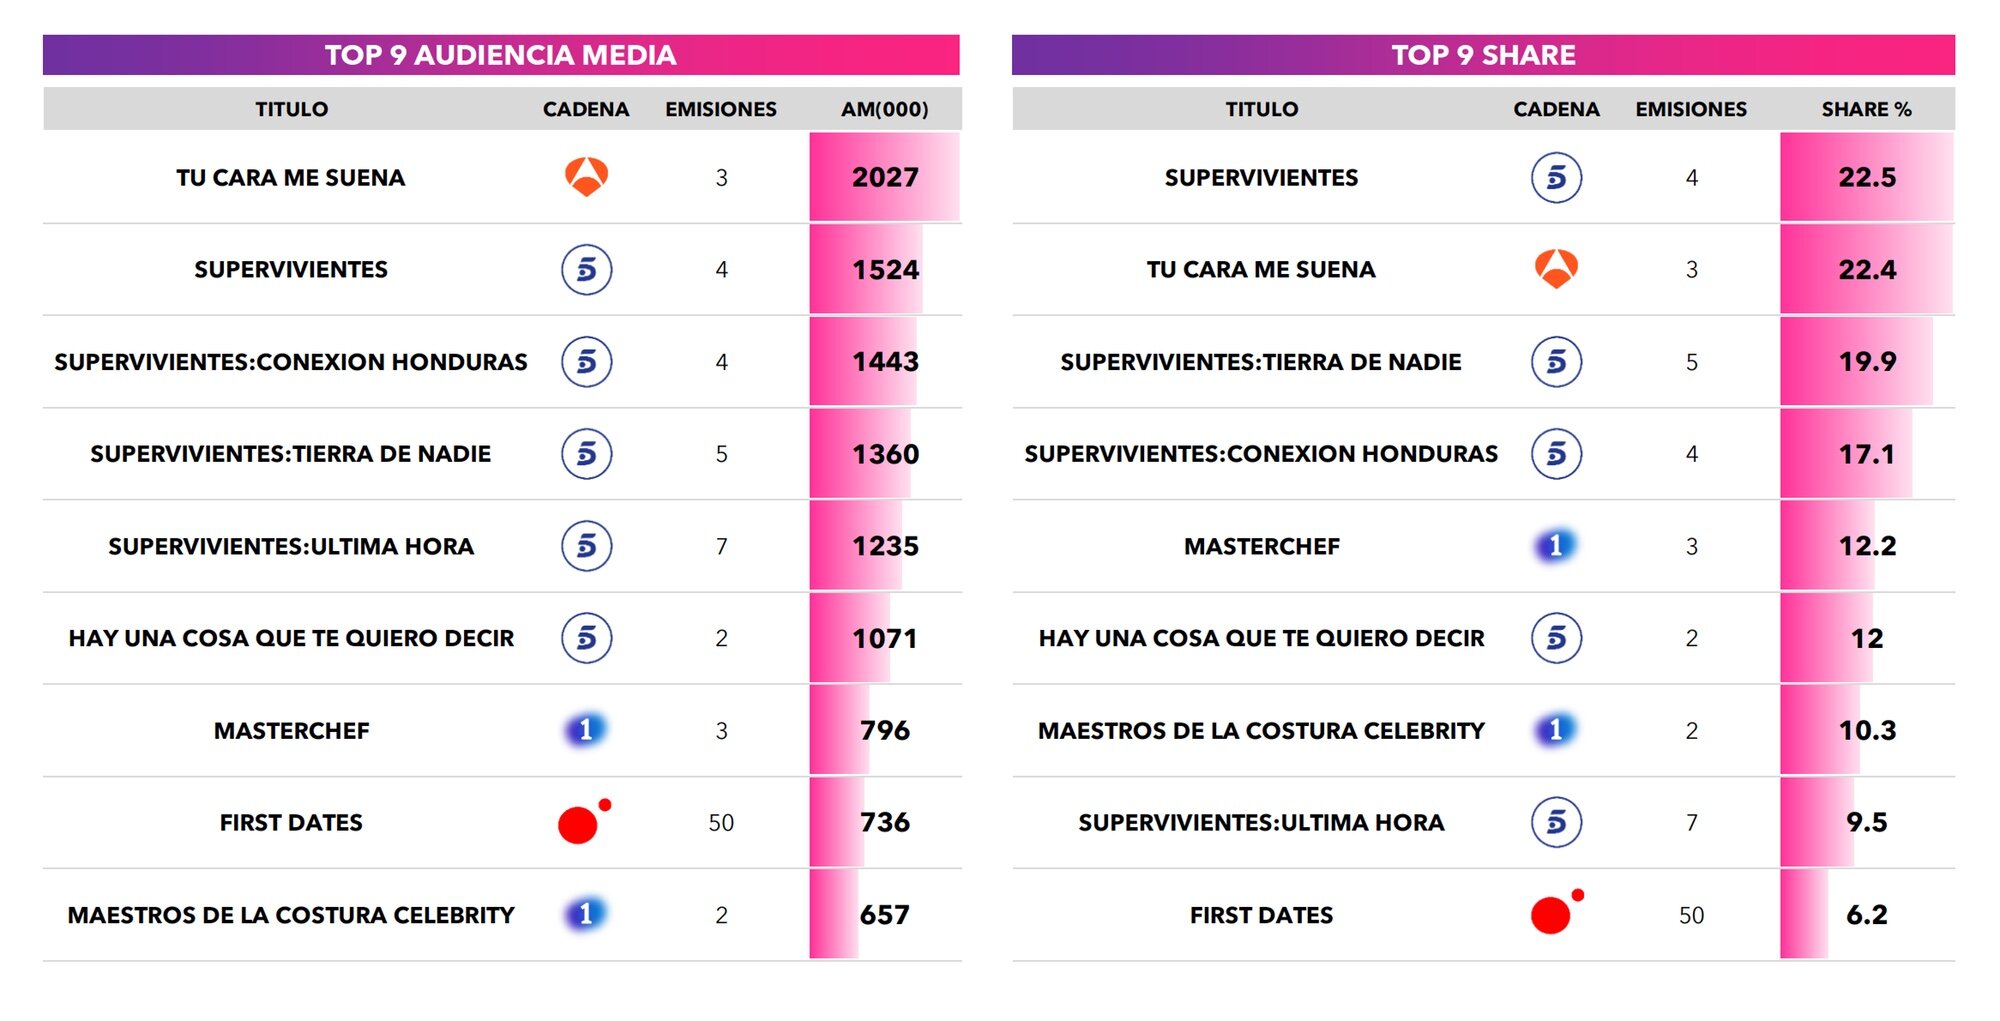Click La 1 logo beside Masterchef in share table

tap(1555, 546)
